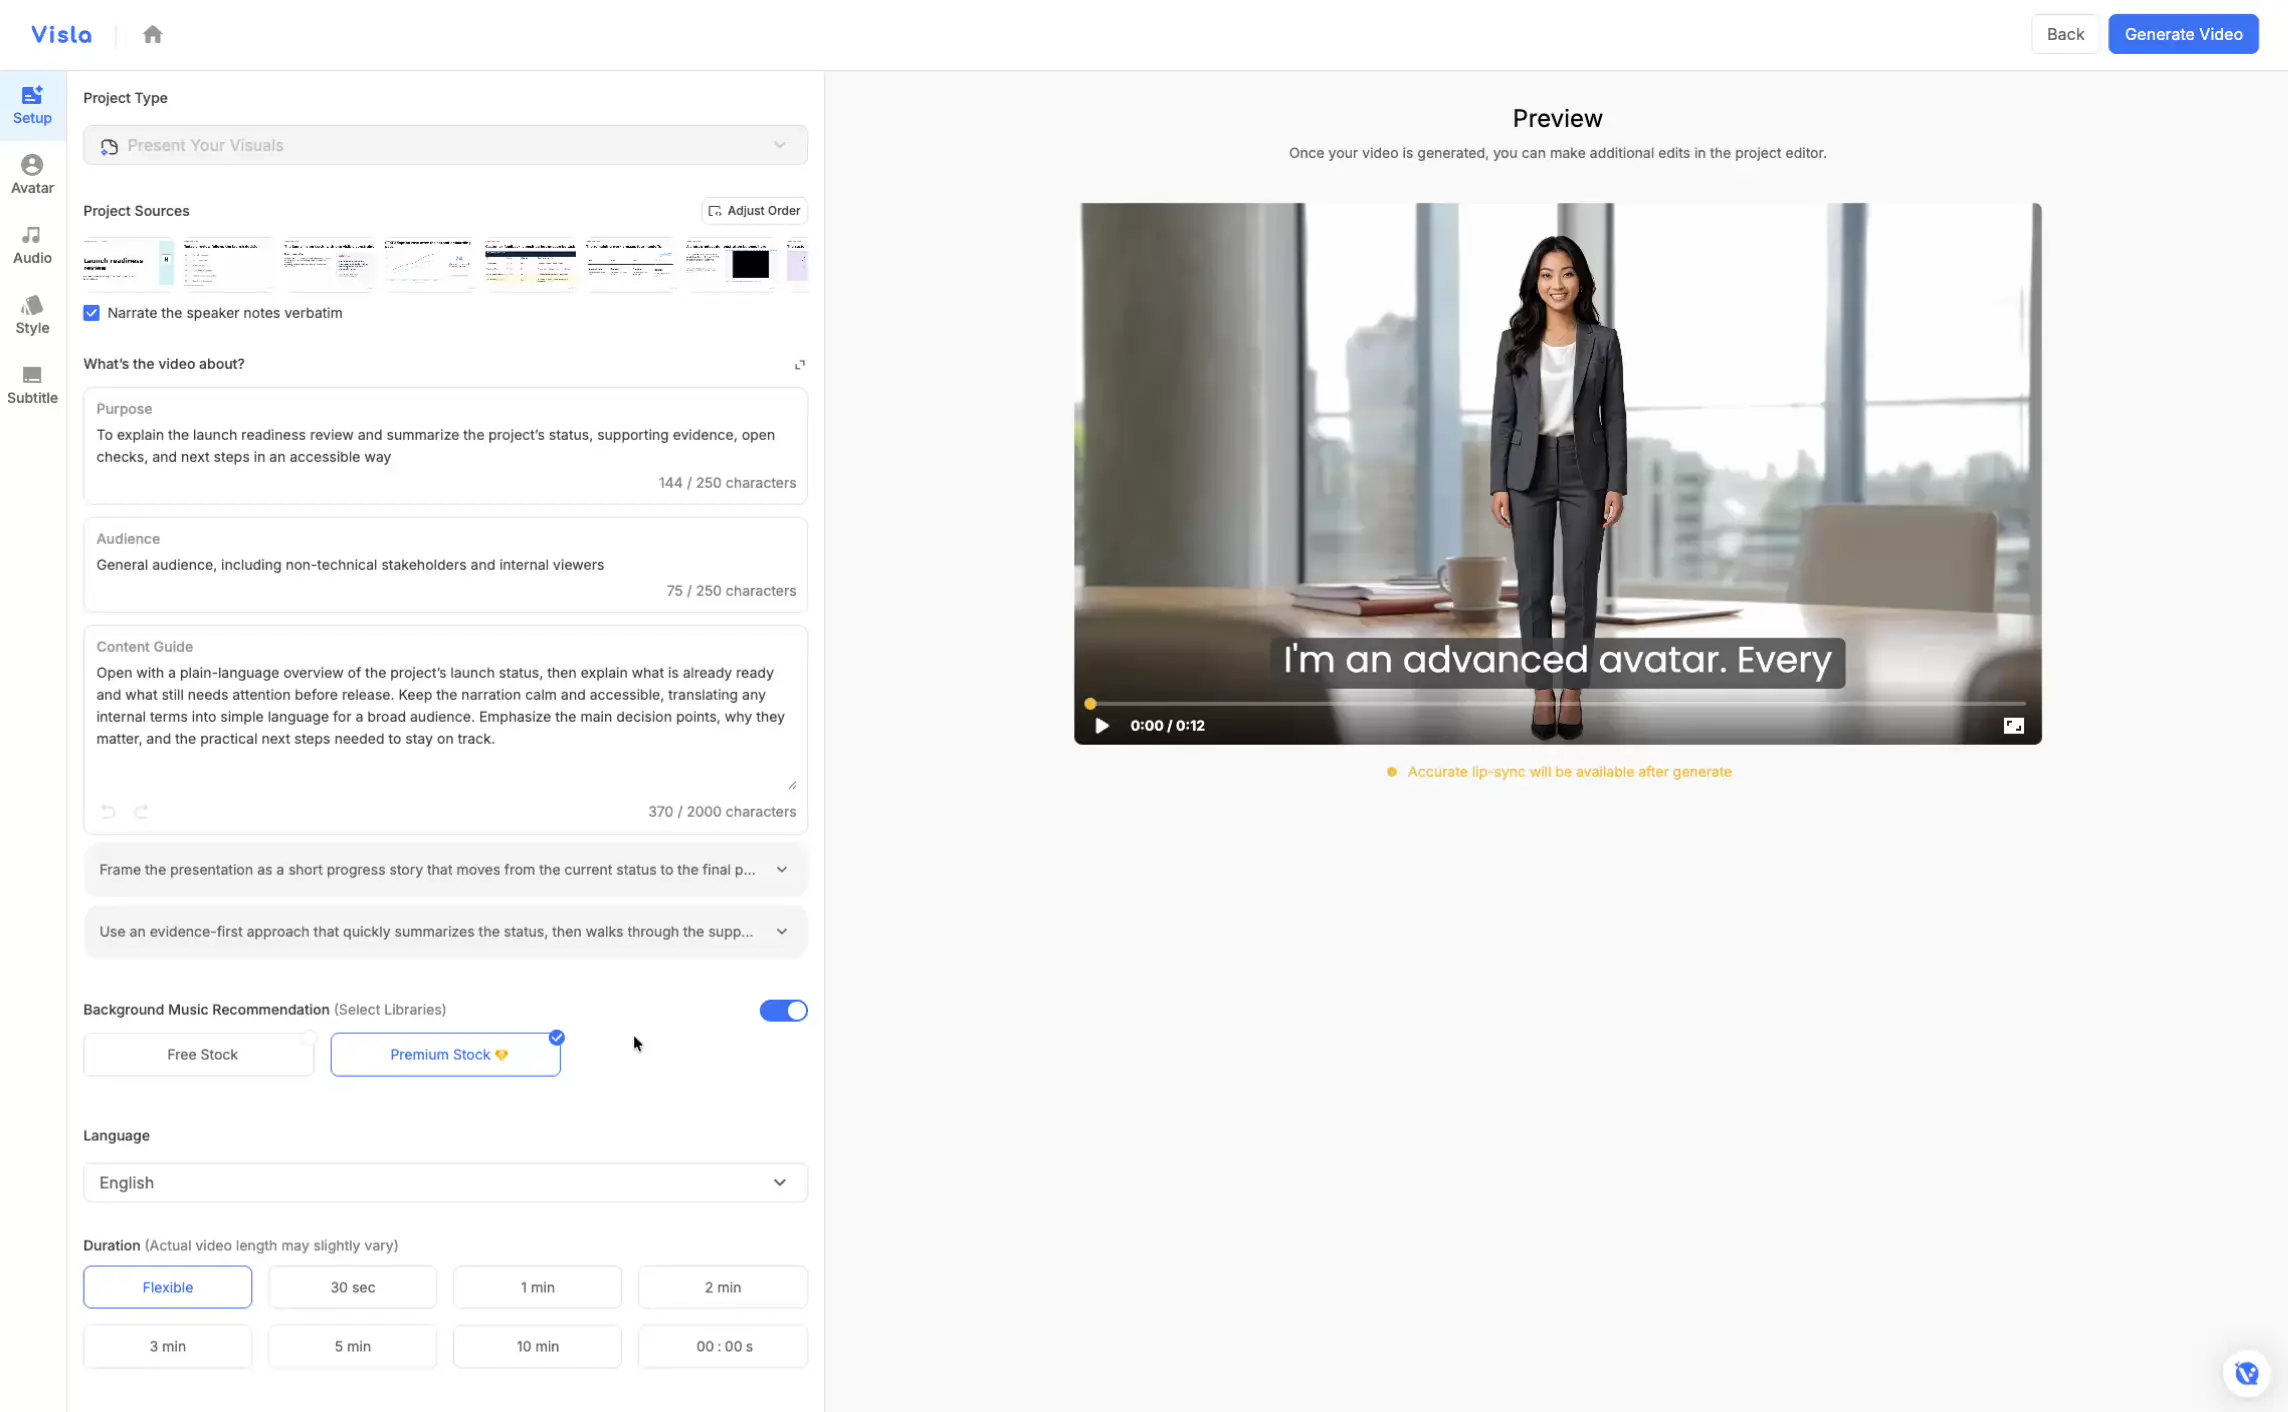Click the undo icon in Content Guide
Image resolution: width=2288 pixels, height=1412 pixels.
pos(108,811)
